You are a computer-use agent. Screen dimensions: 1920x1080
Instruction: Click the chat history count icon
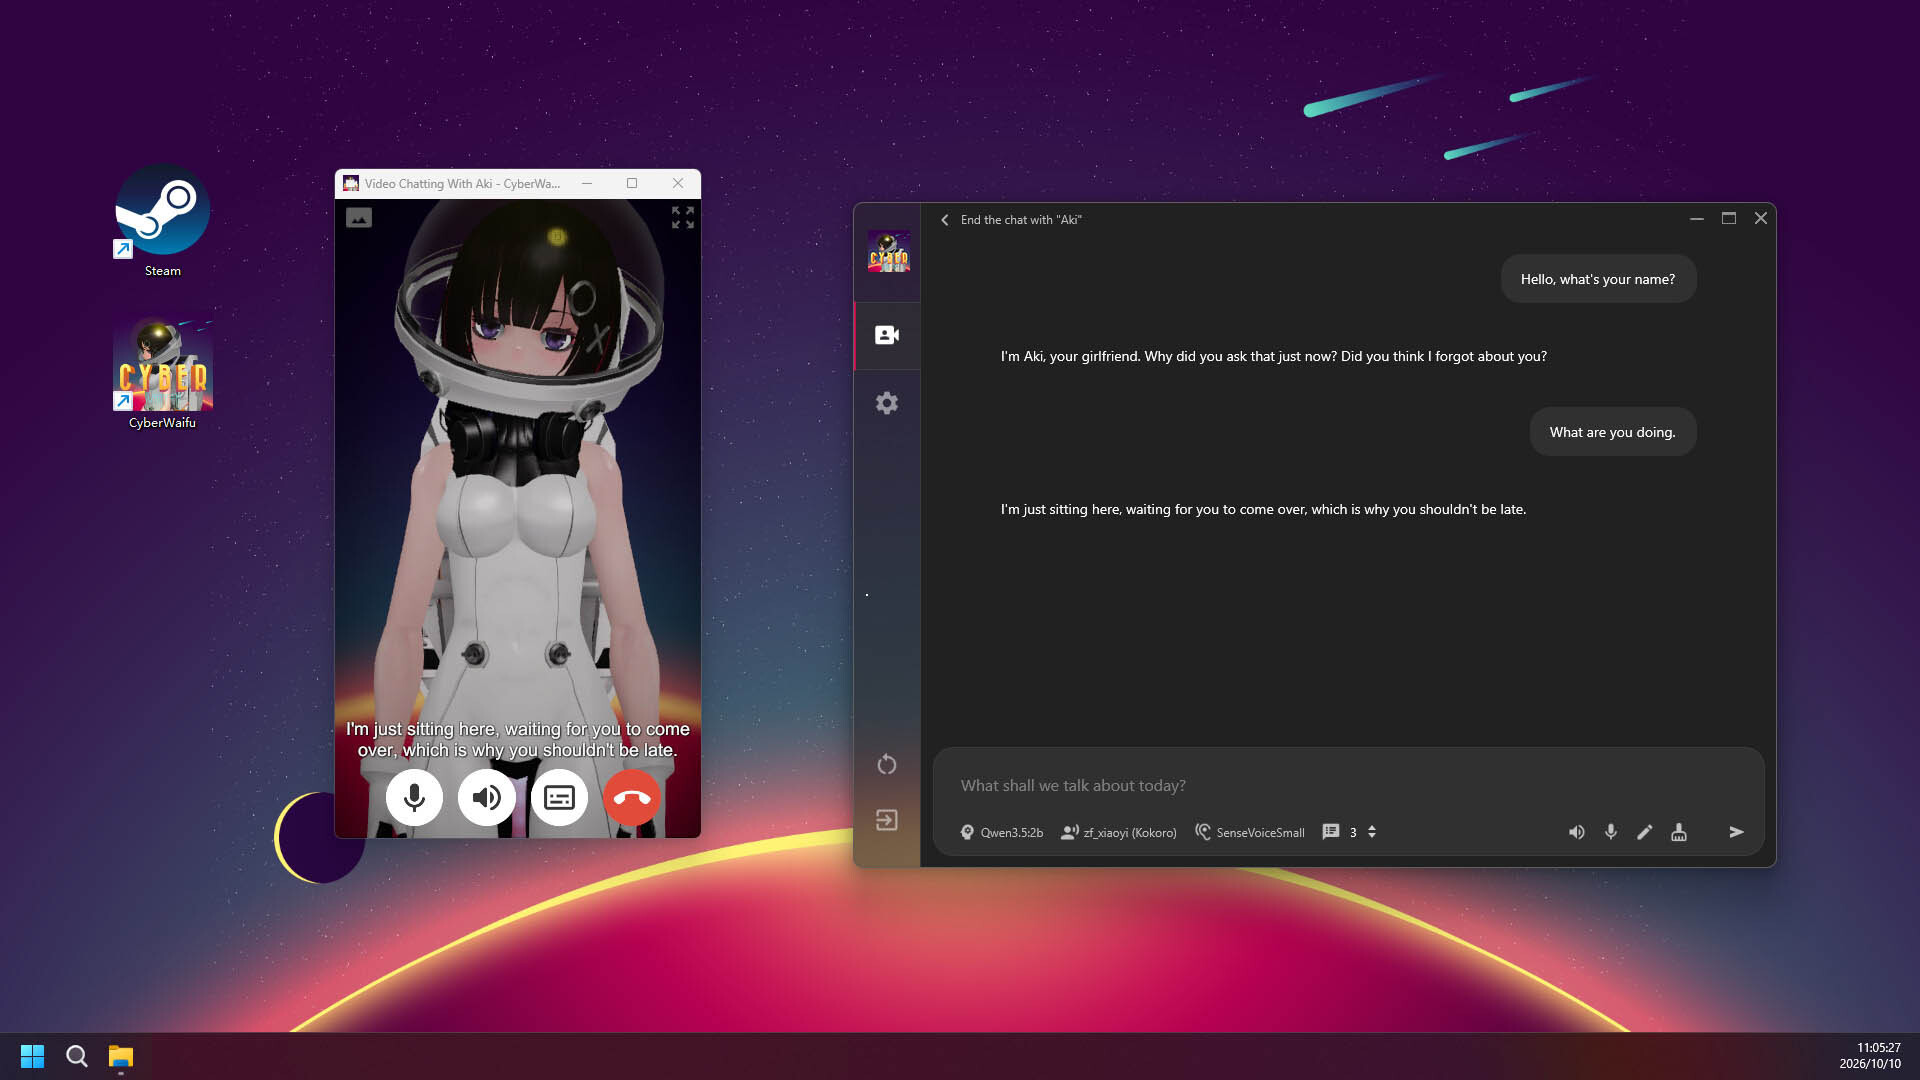pos(1331,832)
